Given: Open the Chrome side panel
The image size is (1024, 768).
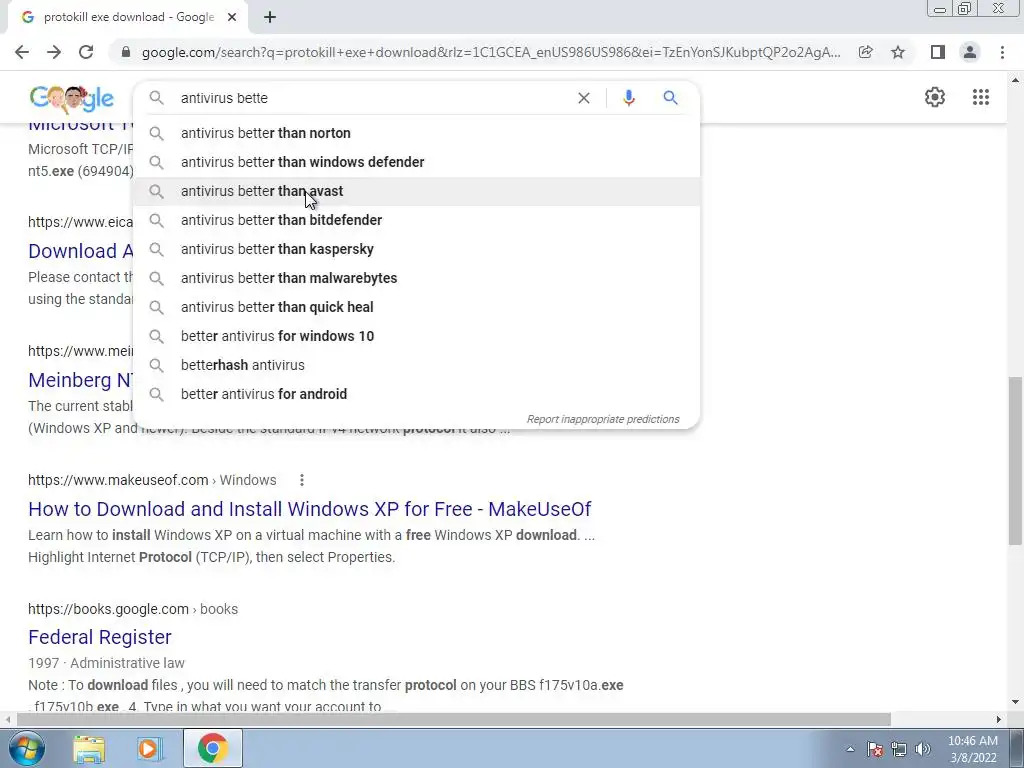Looking at the screenshot, I should 938,52.
